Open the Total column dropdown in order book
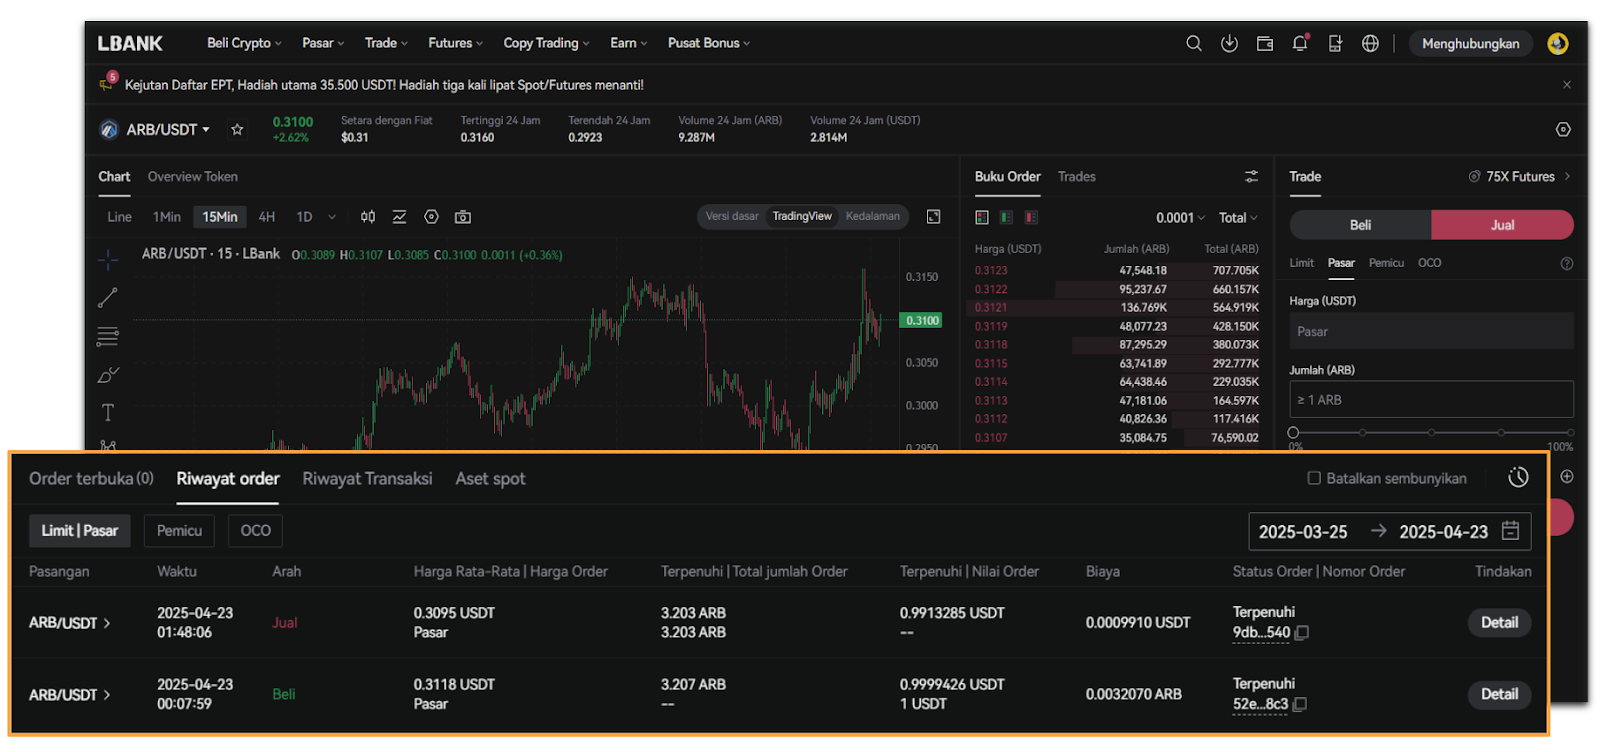This screenshot has width=1600, height=752. 1238,218
